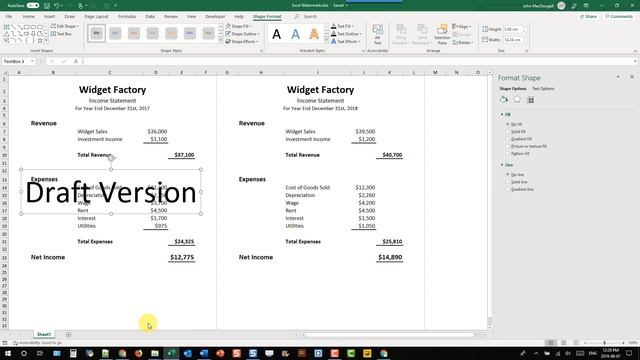
Task: Expand the Insert Shapes gallery arrow
Action: pos(46,40)
